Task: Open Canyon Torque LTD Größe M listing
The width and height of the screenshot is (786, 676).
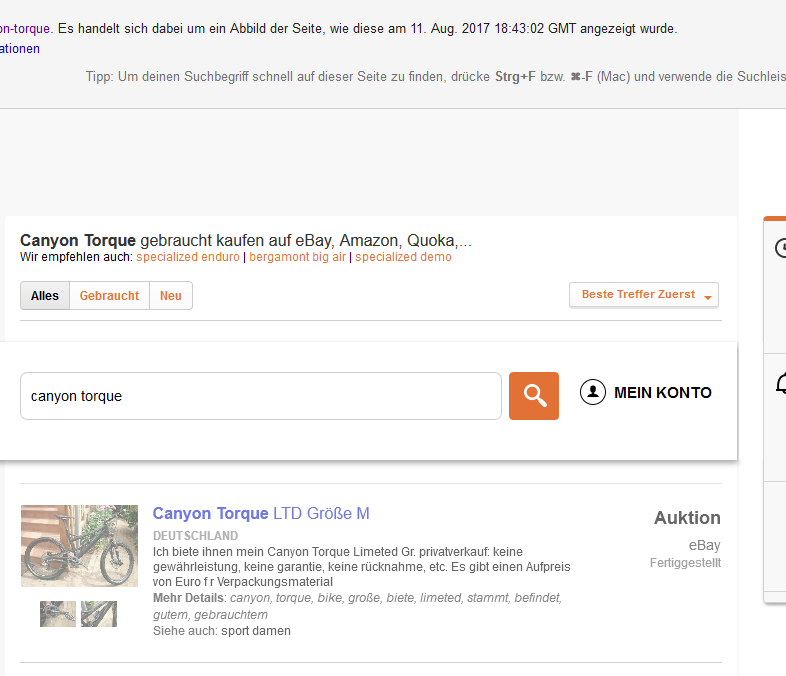Action: (261, 514)
